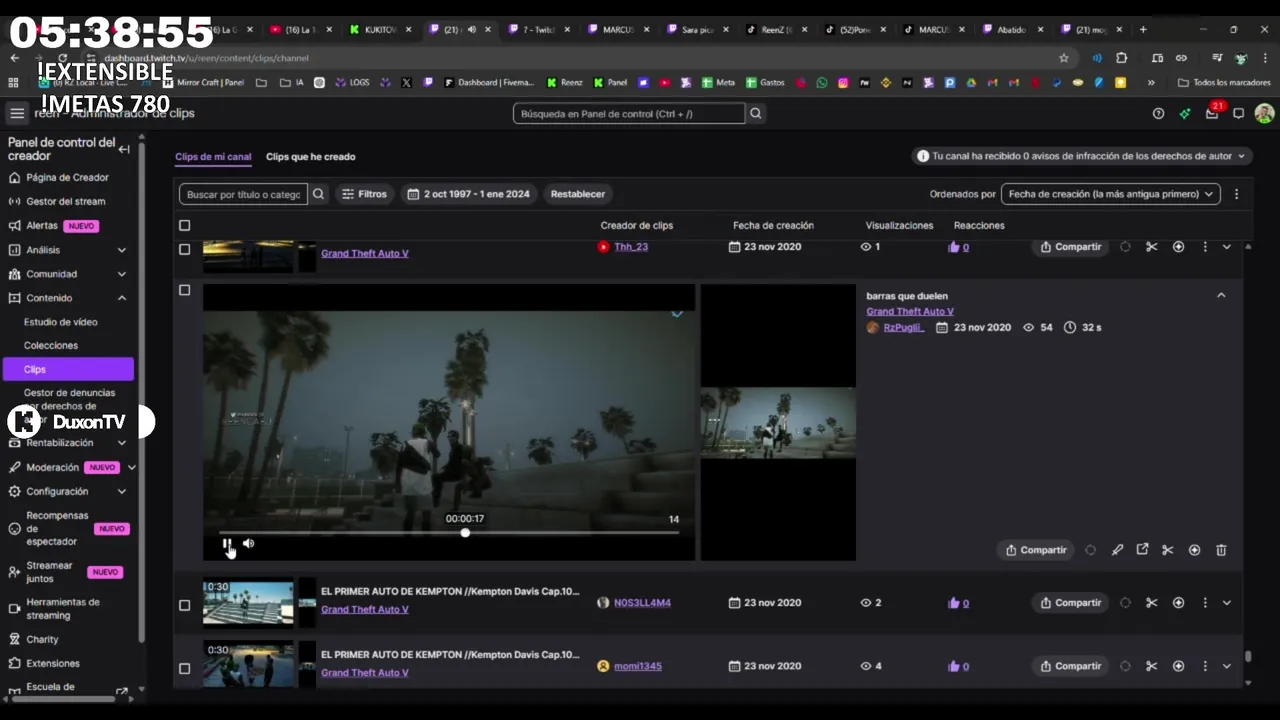Click scissors icon in Thh_23 clip row
This screenshot has width=1280, height=720.
click(1151, 247)
